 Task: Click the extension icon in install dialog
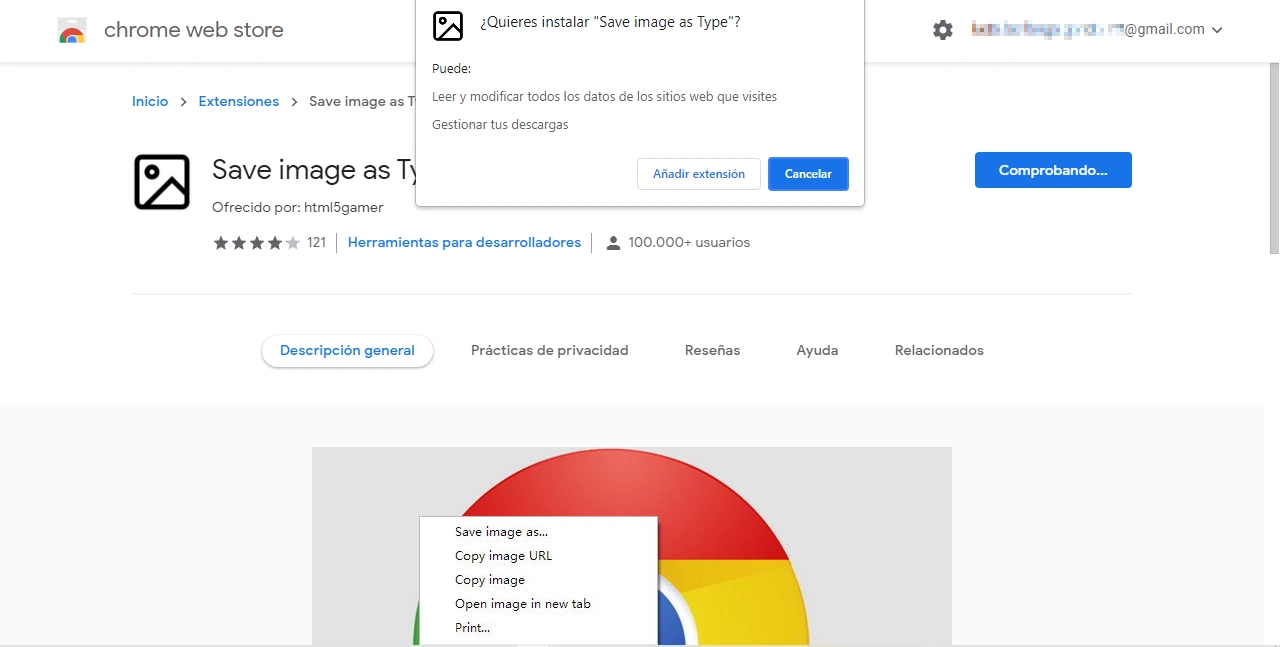click(x=448, y=26)
